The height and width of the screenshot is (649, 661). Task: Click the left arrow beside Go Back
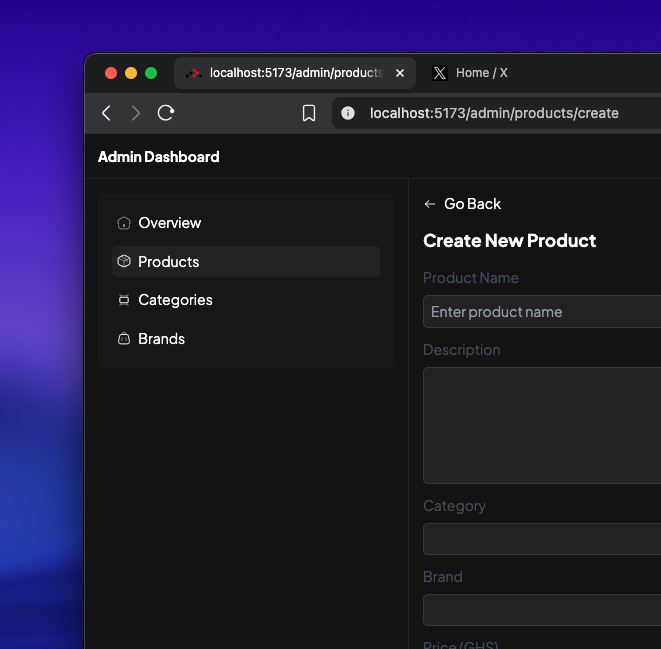[430, 204]
